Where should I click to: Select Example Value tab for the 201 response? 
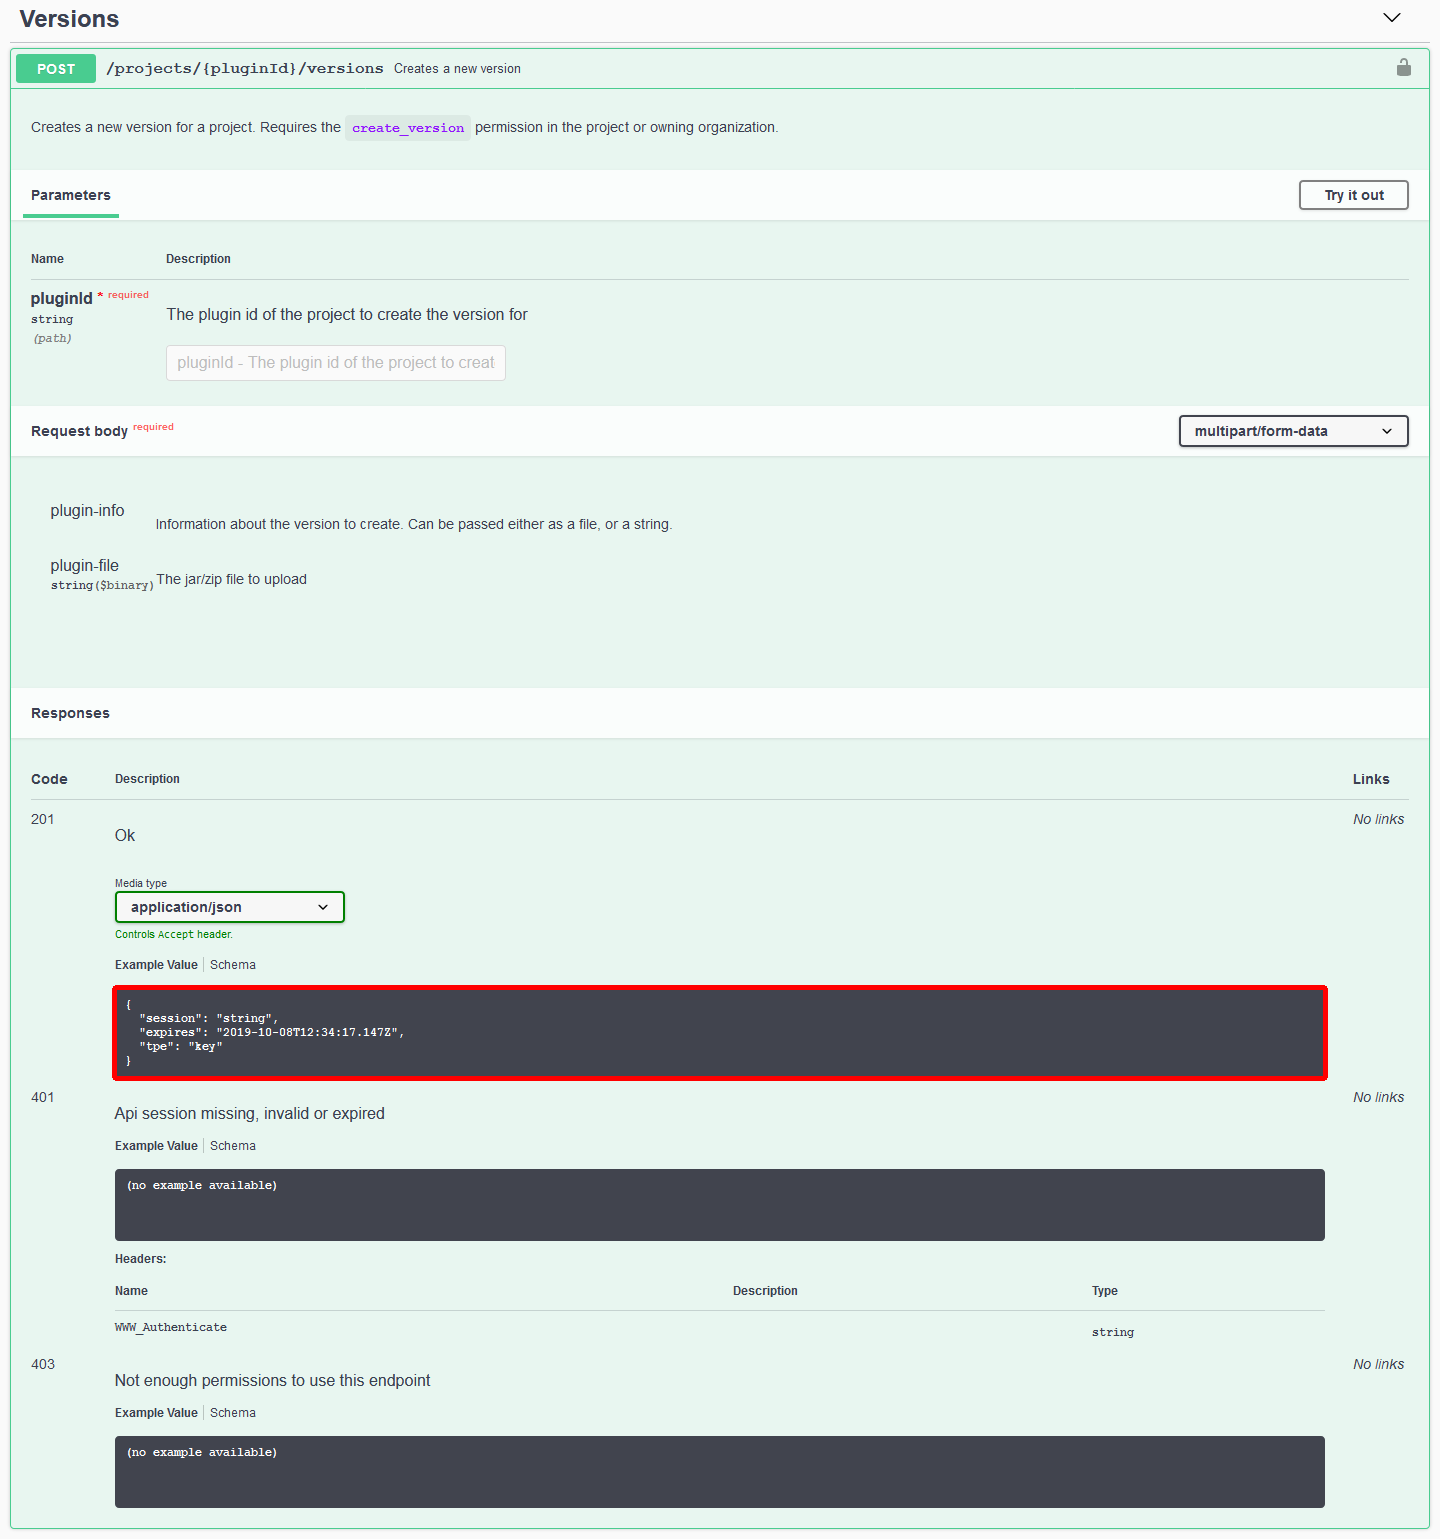coord(156,964)
